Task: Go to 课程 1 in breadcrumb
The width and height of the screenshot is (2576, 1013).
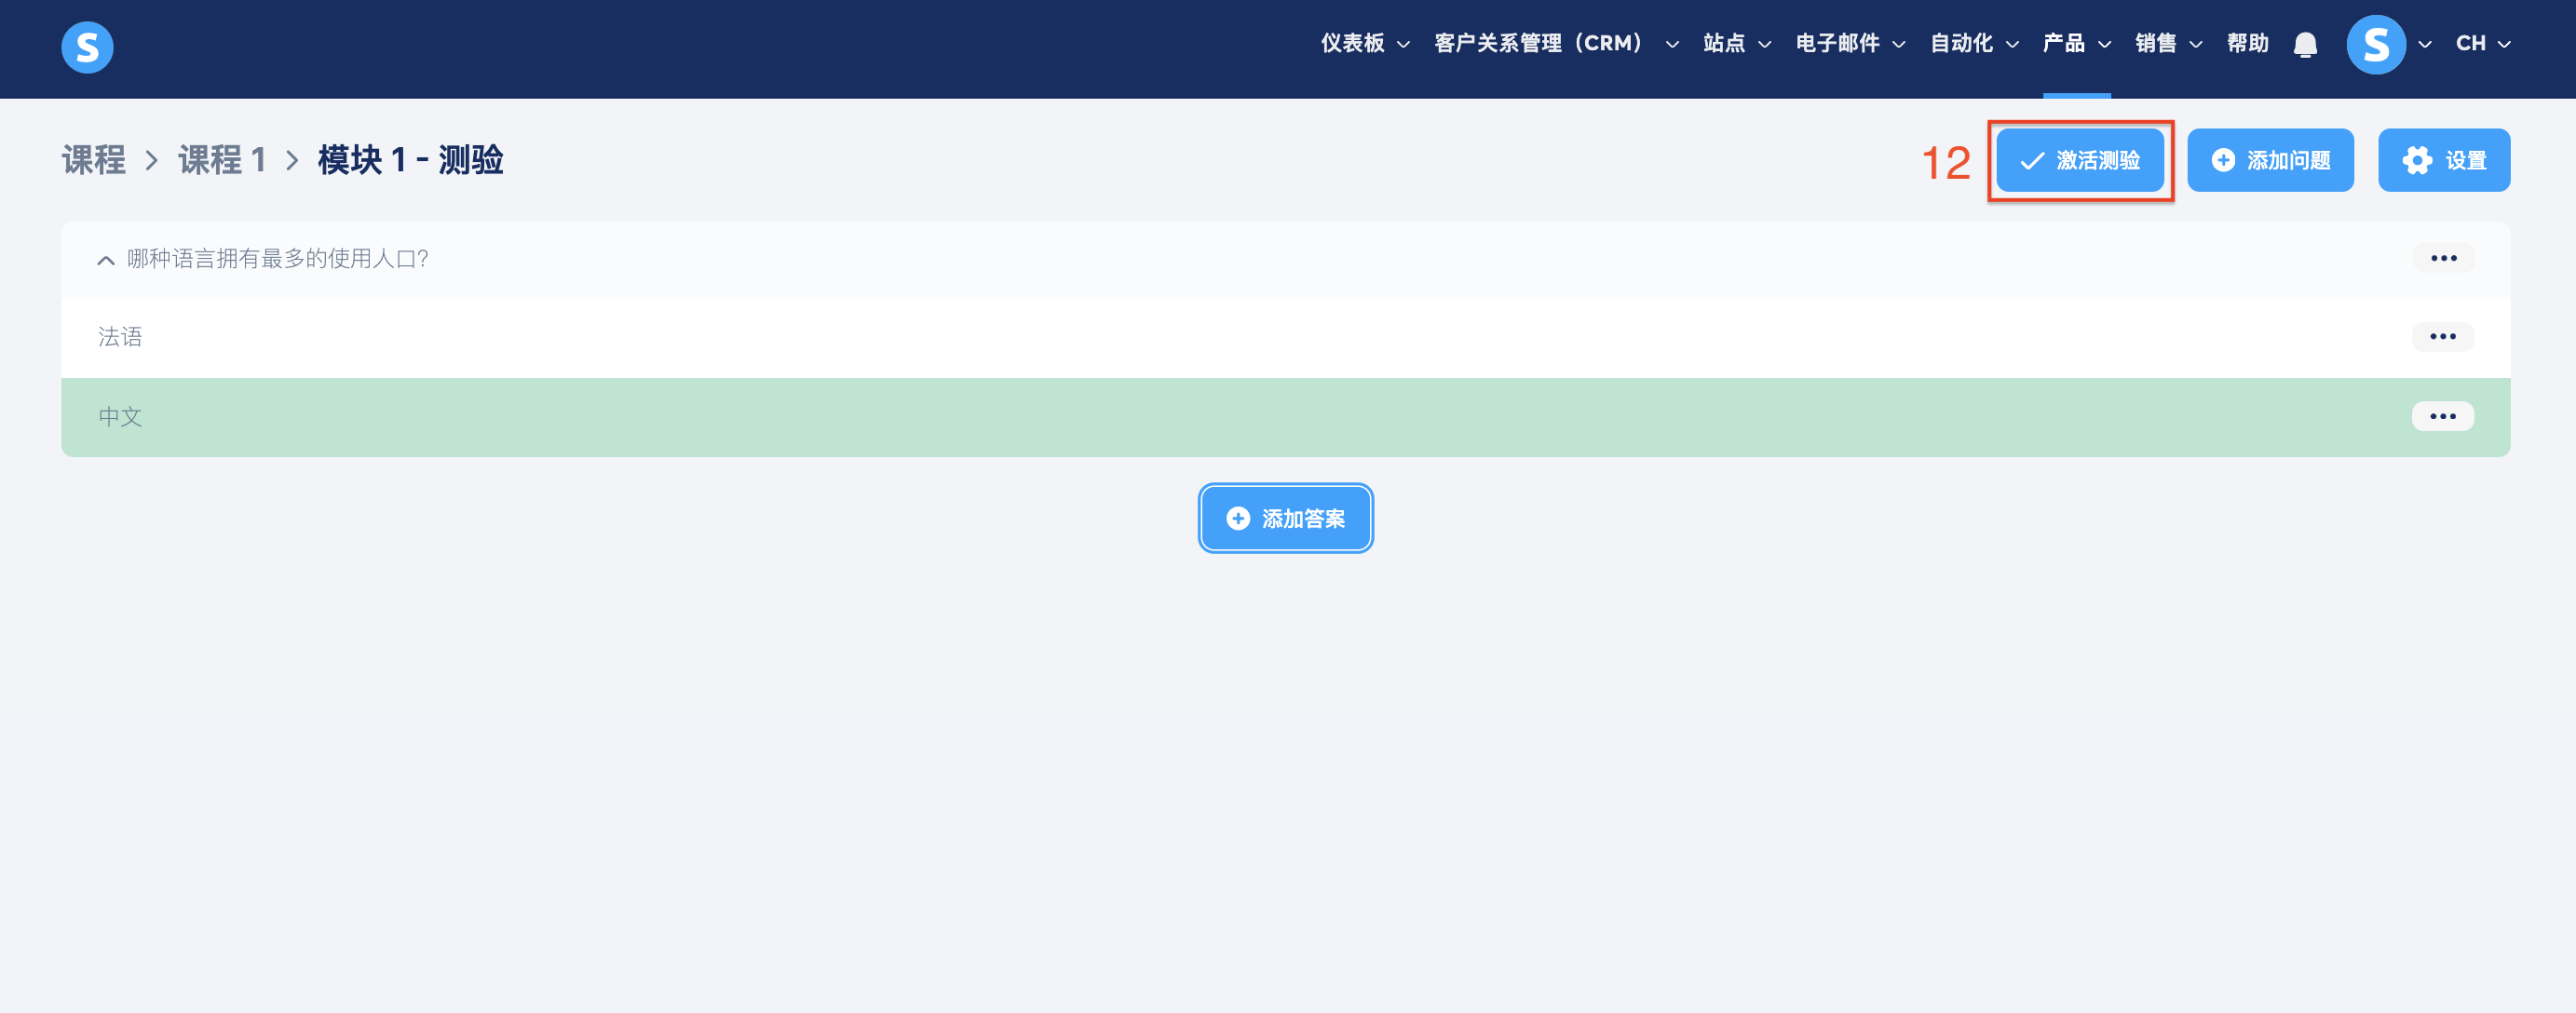Action: tap(222, 160)
